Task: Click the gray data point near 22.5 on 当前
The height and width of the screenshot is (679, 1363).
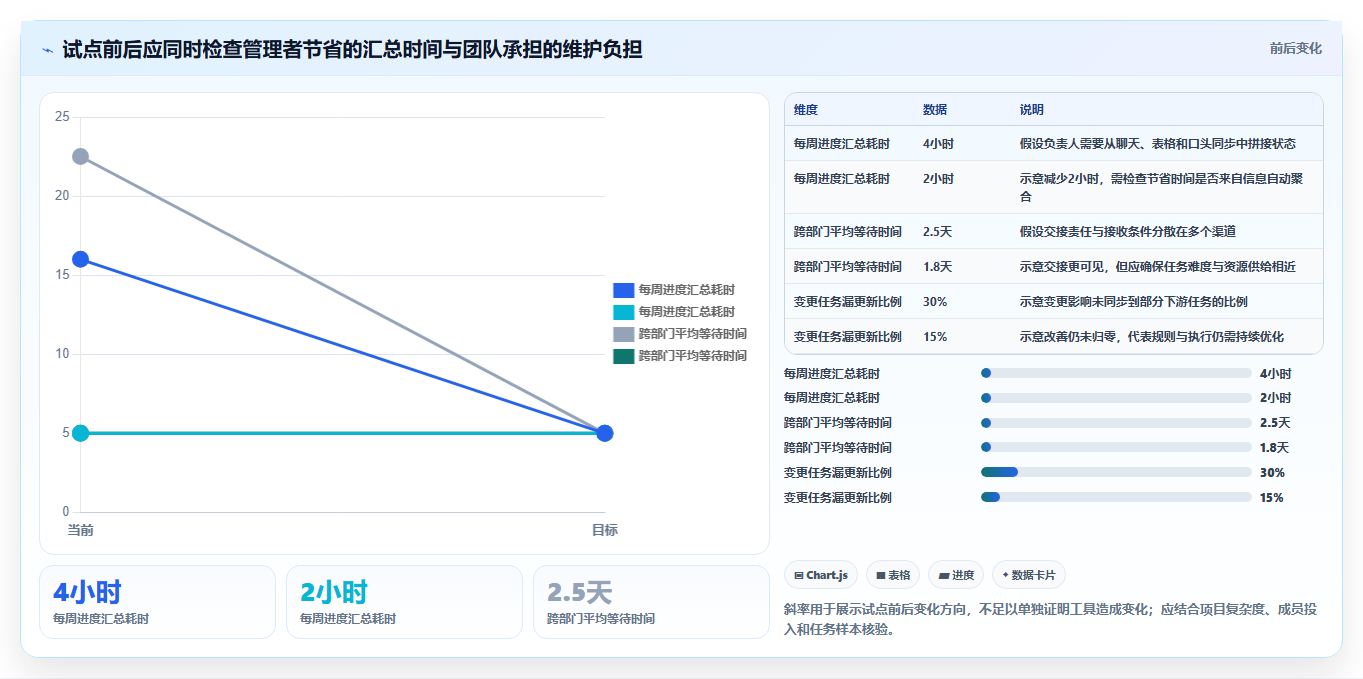Action: [80, 156]
